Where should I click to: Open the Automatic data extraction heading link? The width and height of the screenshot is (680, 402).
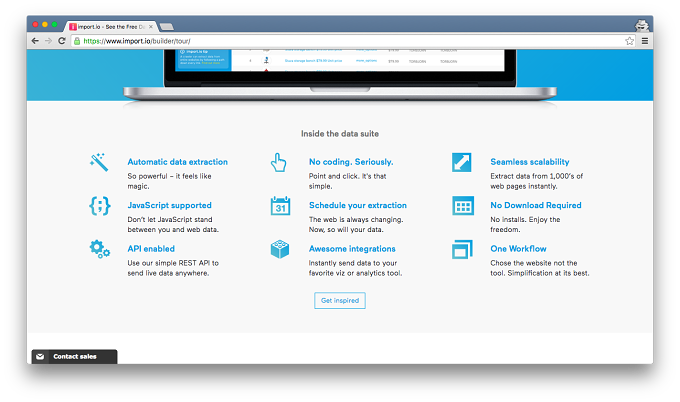177,162
